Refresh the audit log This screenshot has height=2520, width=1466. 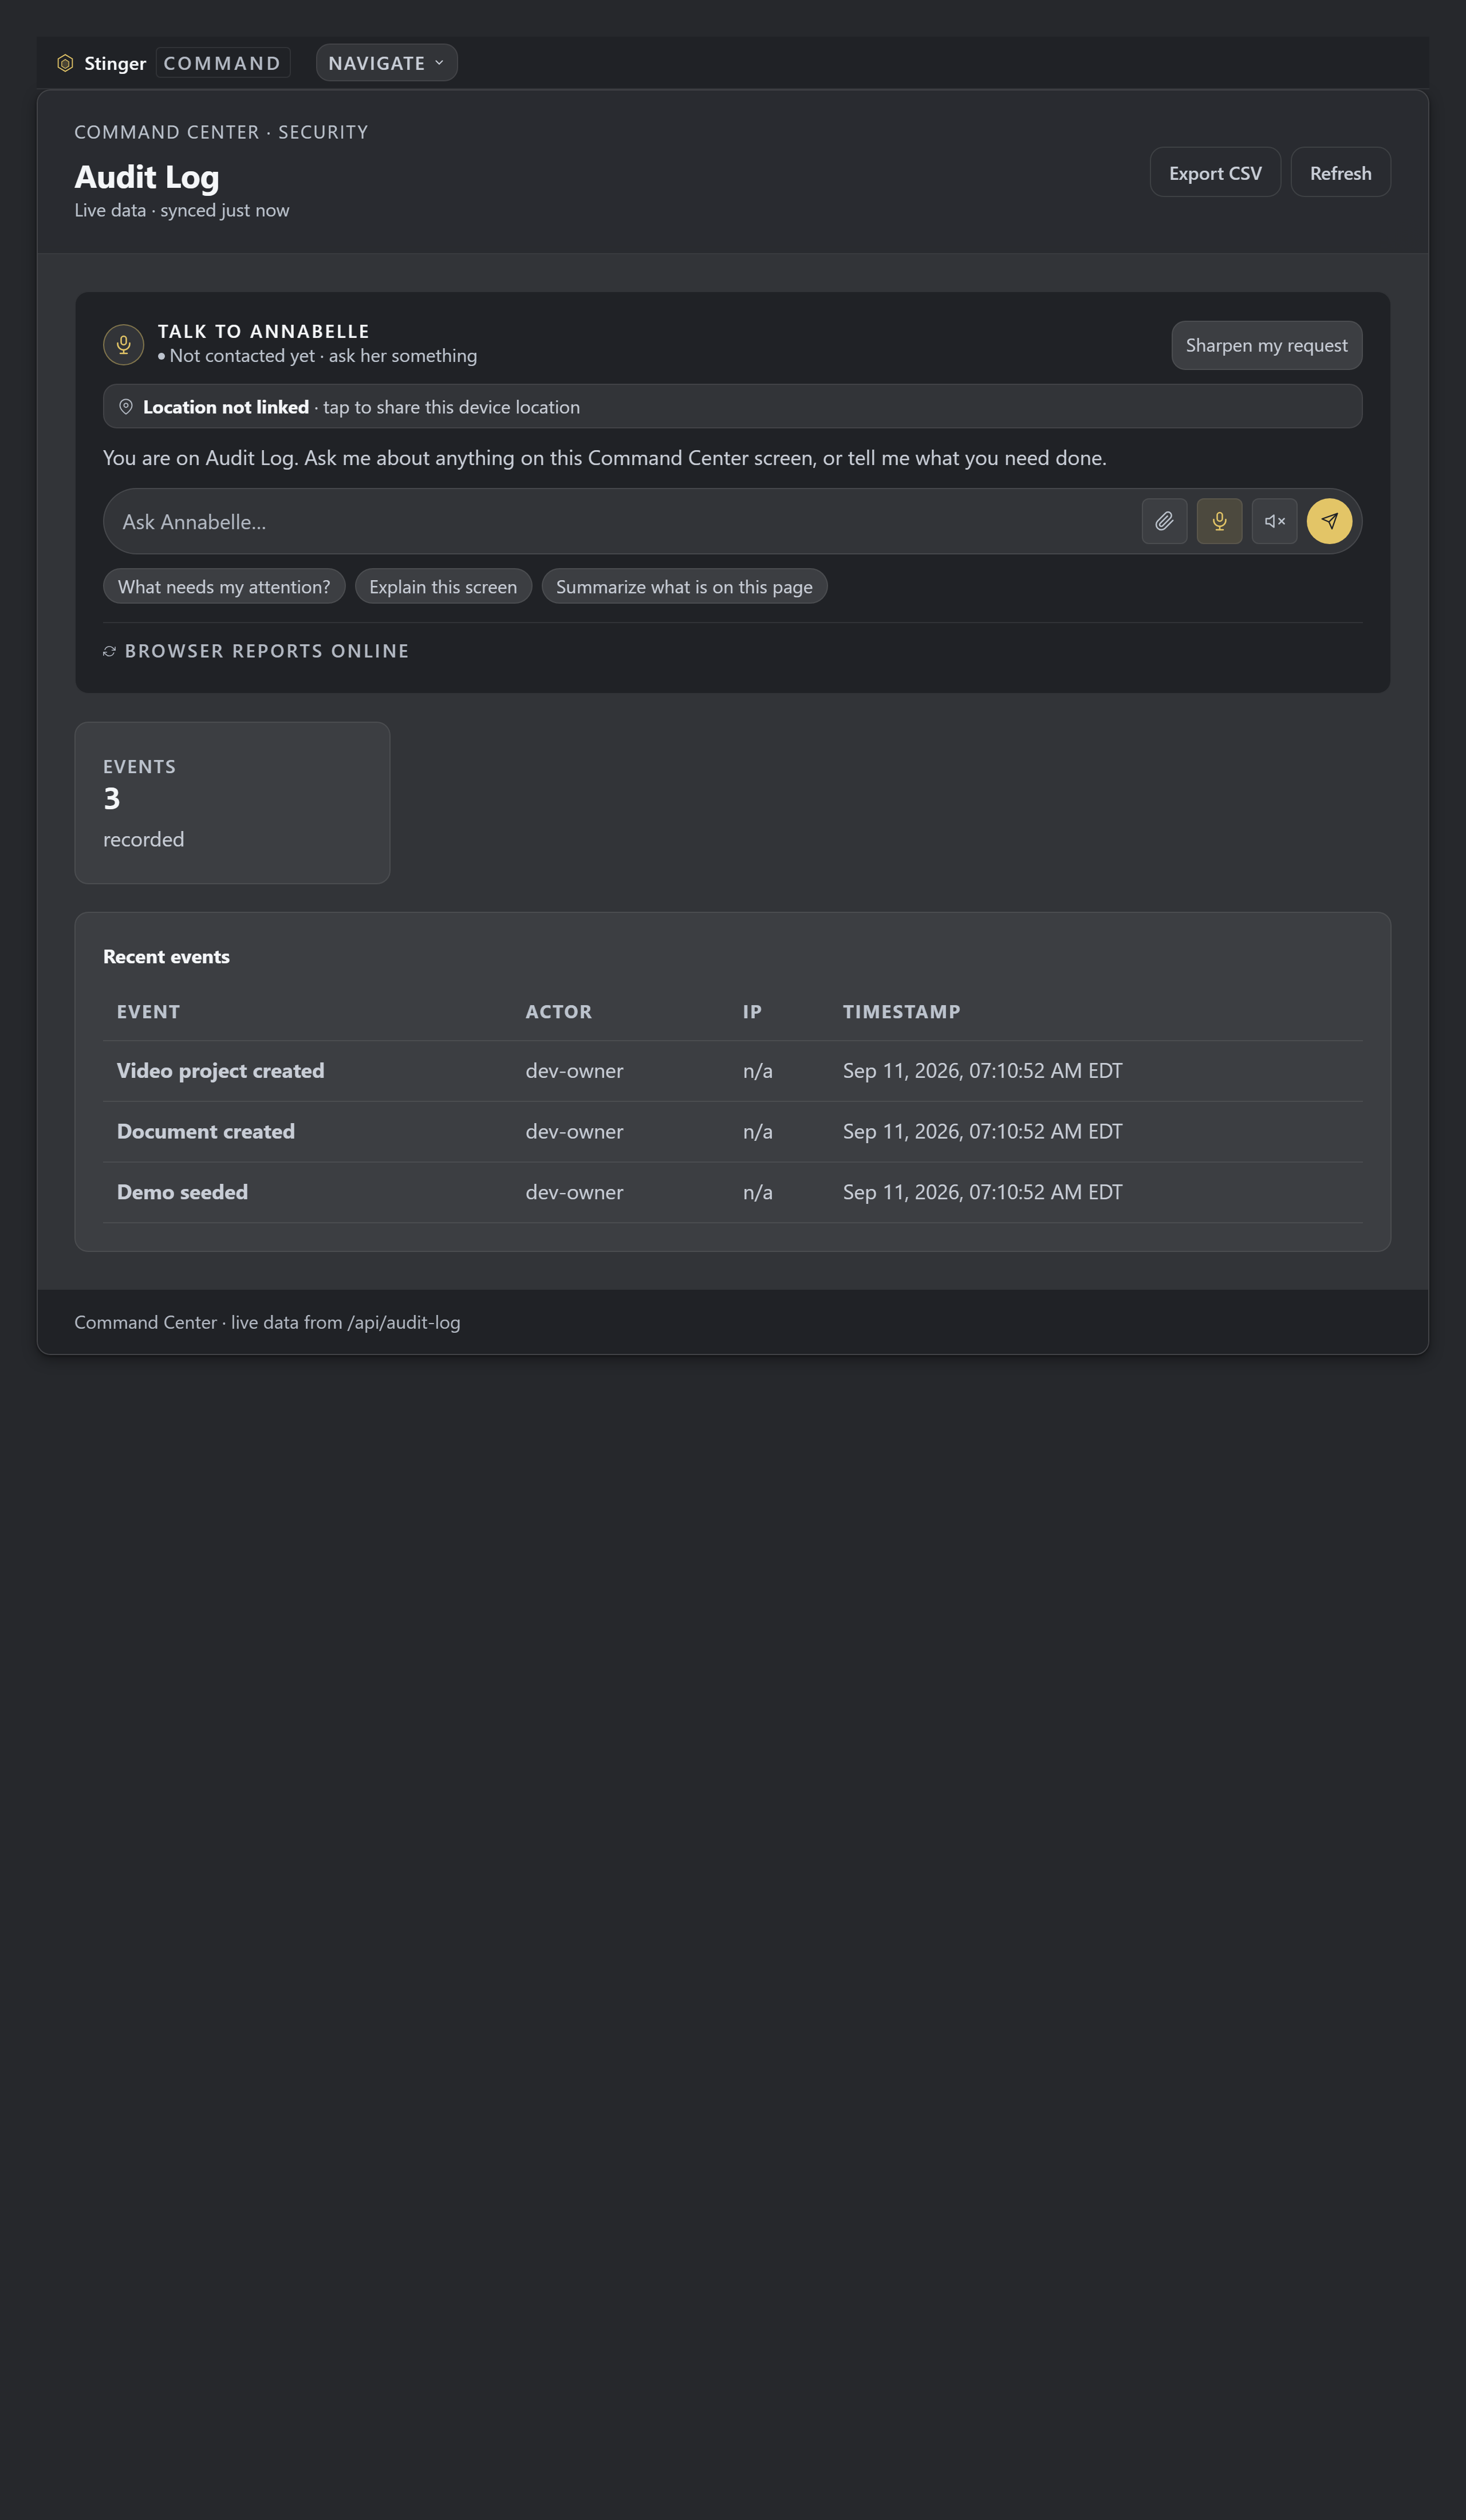point(1340,173)
